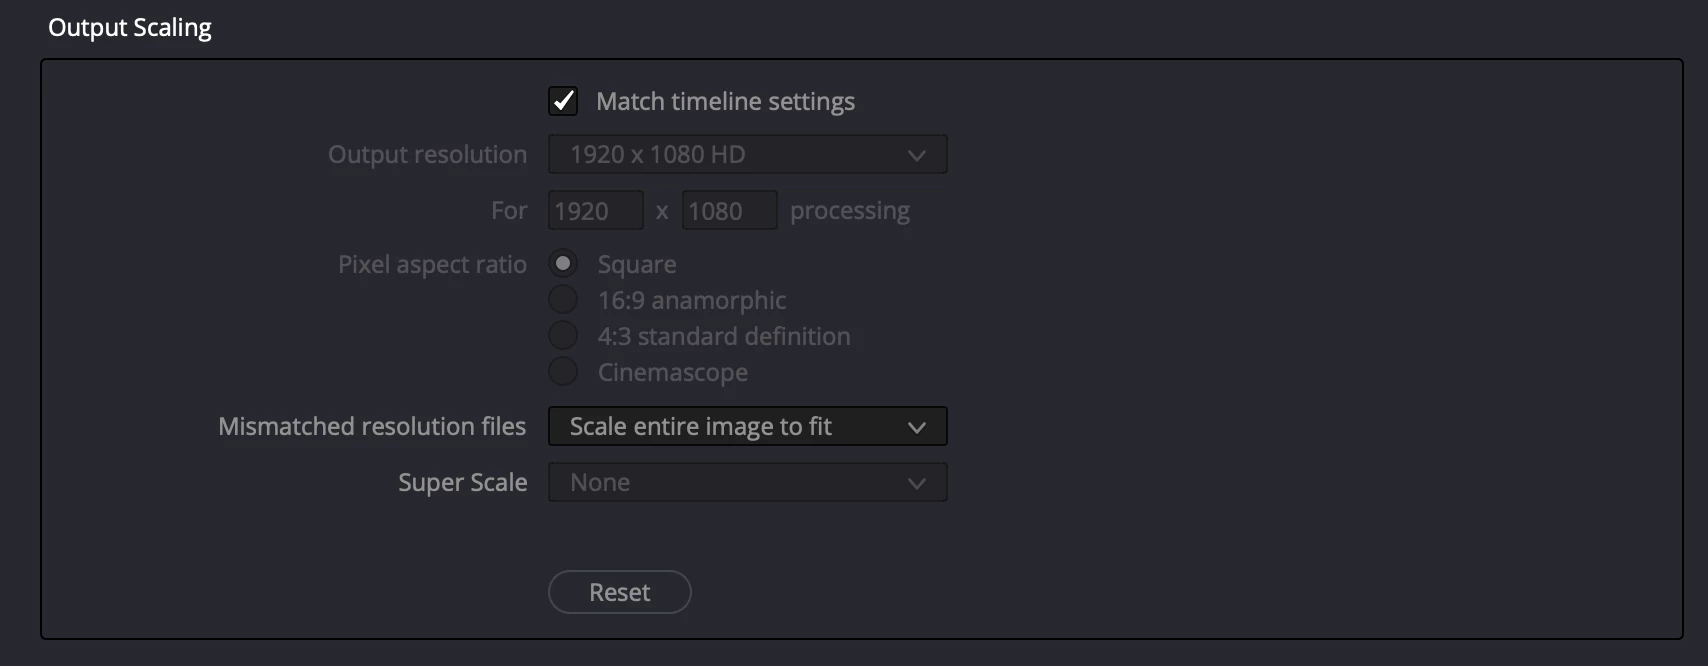Click the 1920 width input field
Viewport: 1708px width, 666px height.
pyautogui.click(x=595, y=211)
